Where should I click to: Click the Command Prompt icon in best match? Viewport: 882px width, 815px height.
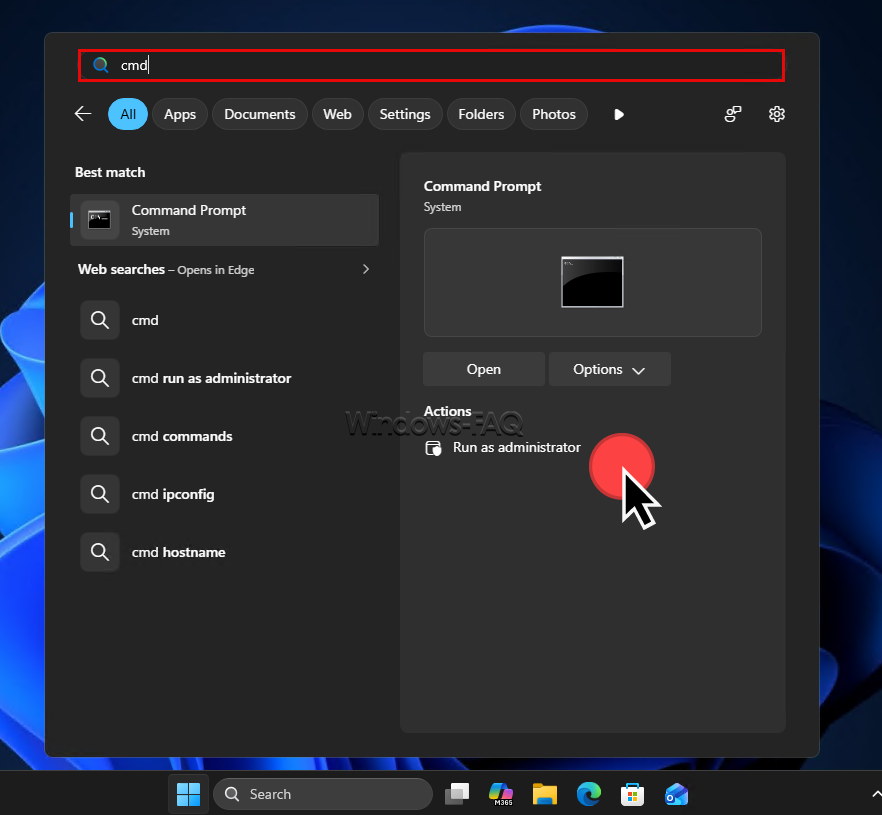(x=100, y=220)
